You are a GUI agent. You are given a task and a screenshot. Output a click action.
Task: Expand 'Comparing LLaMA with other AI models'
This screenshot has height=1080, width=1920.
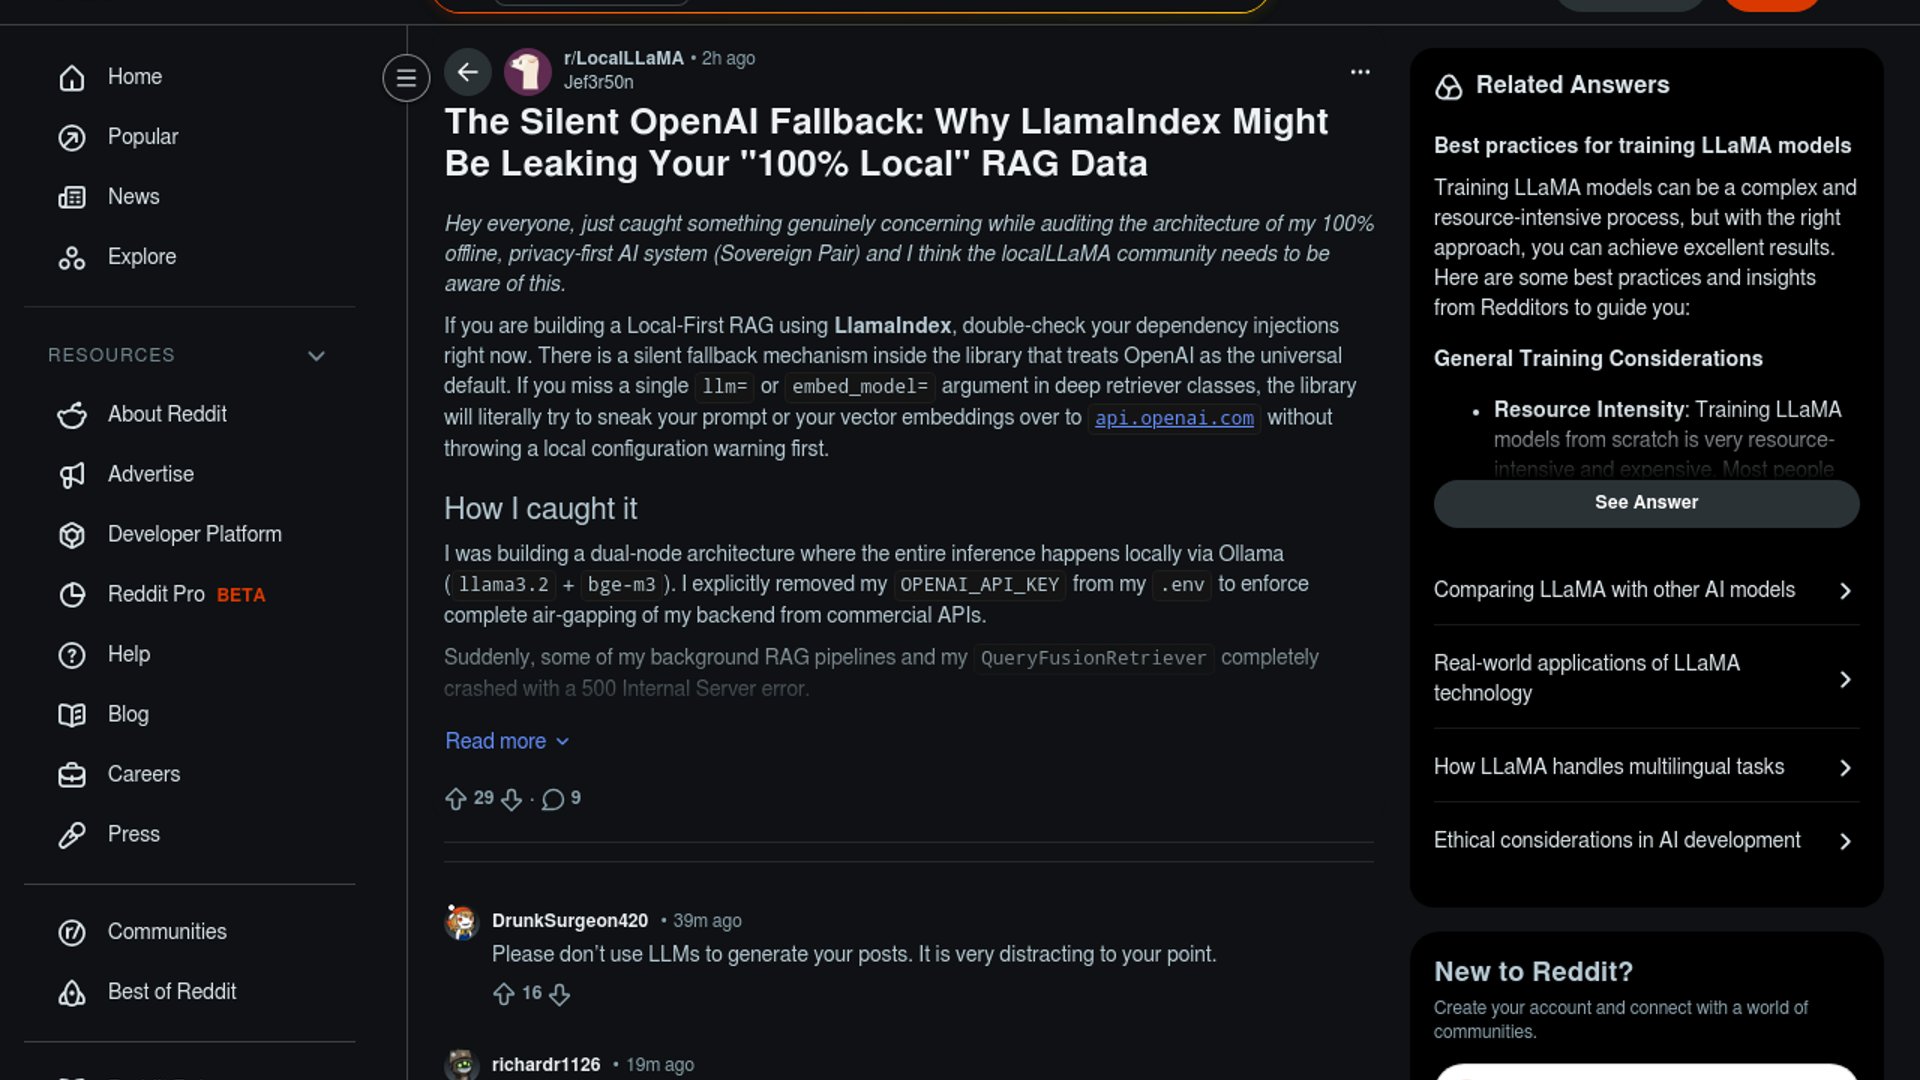pyautogui.click(x=1646, y=590)
